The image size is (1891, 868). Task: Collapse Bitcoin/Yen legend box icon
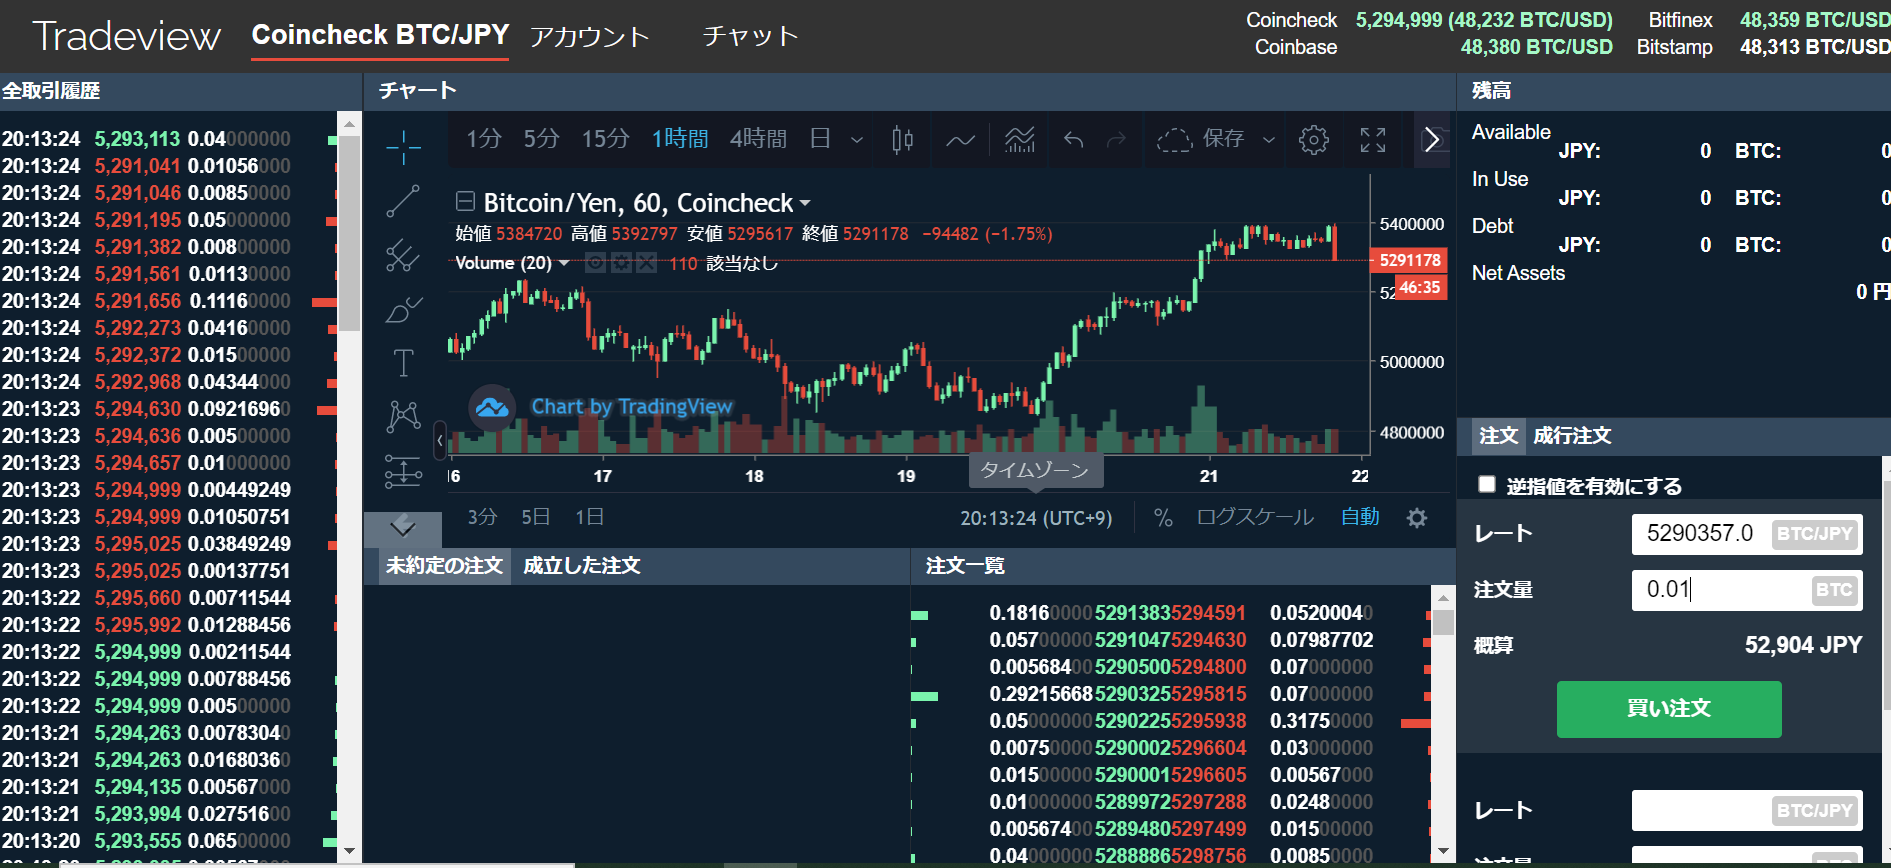tap(465, 201)
